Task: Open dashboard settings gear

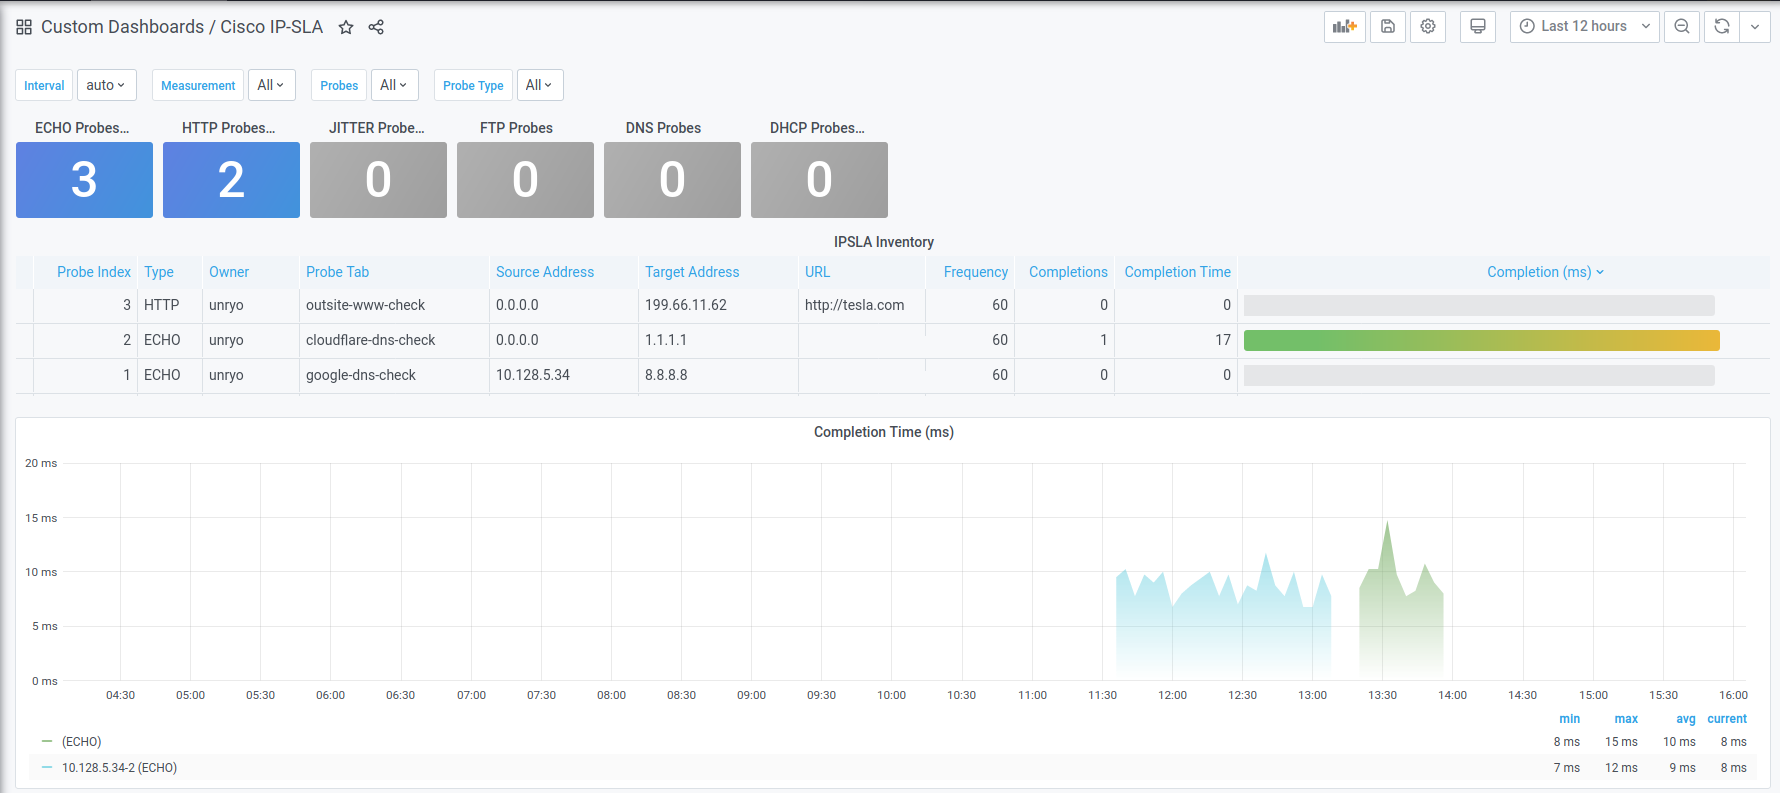Action: 1428,27
